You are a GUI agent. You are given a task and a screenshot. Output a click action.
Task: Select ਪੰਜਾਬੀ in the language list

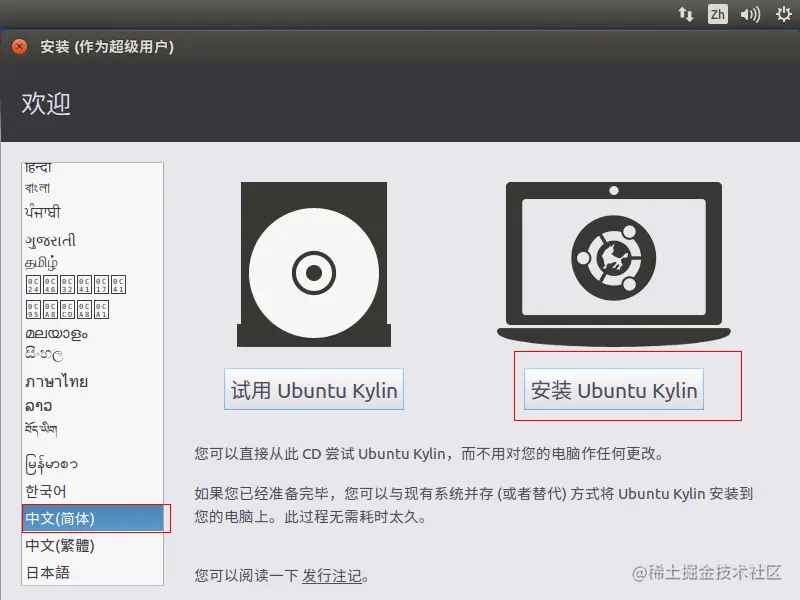click(x=93, y=211)
